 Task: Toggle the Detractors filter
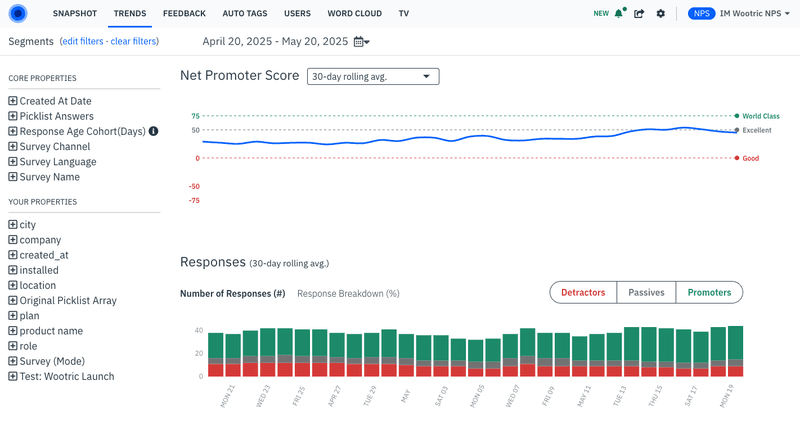pos(583,293)
